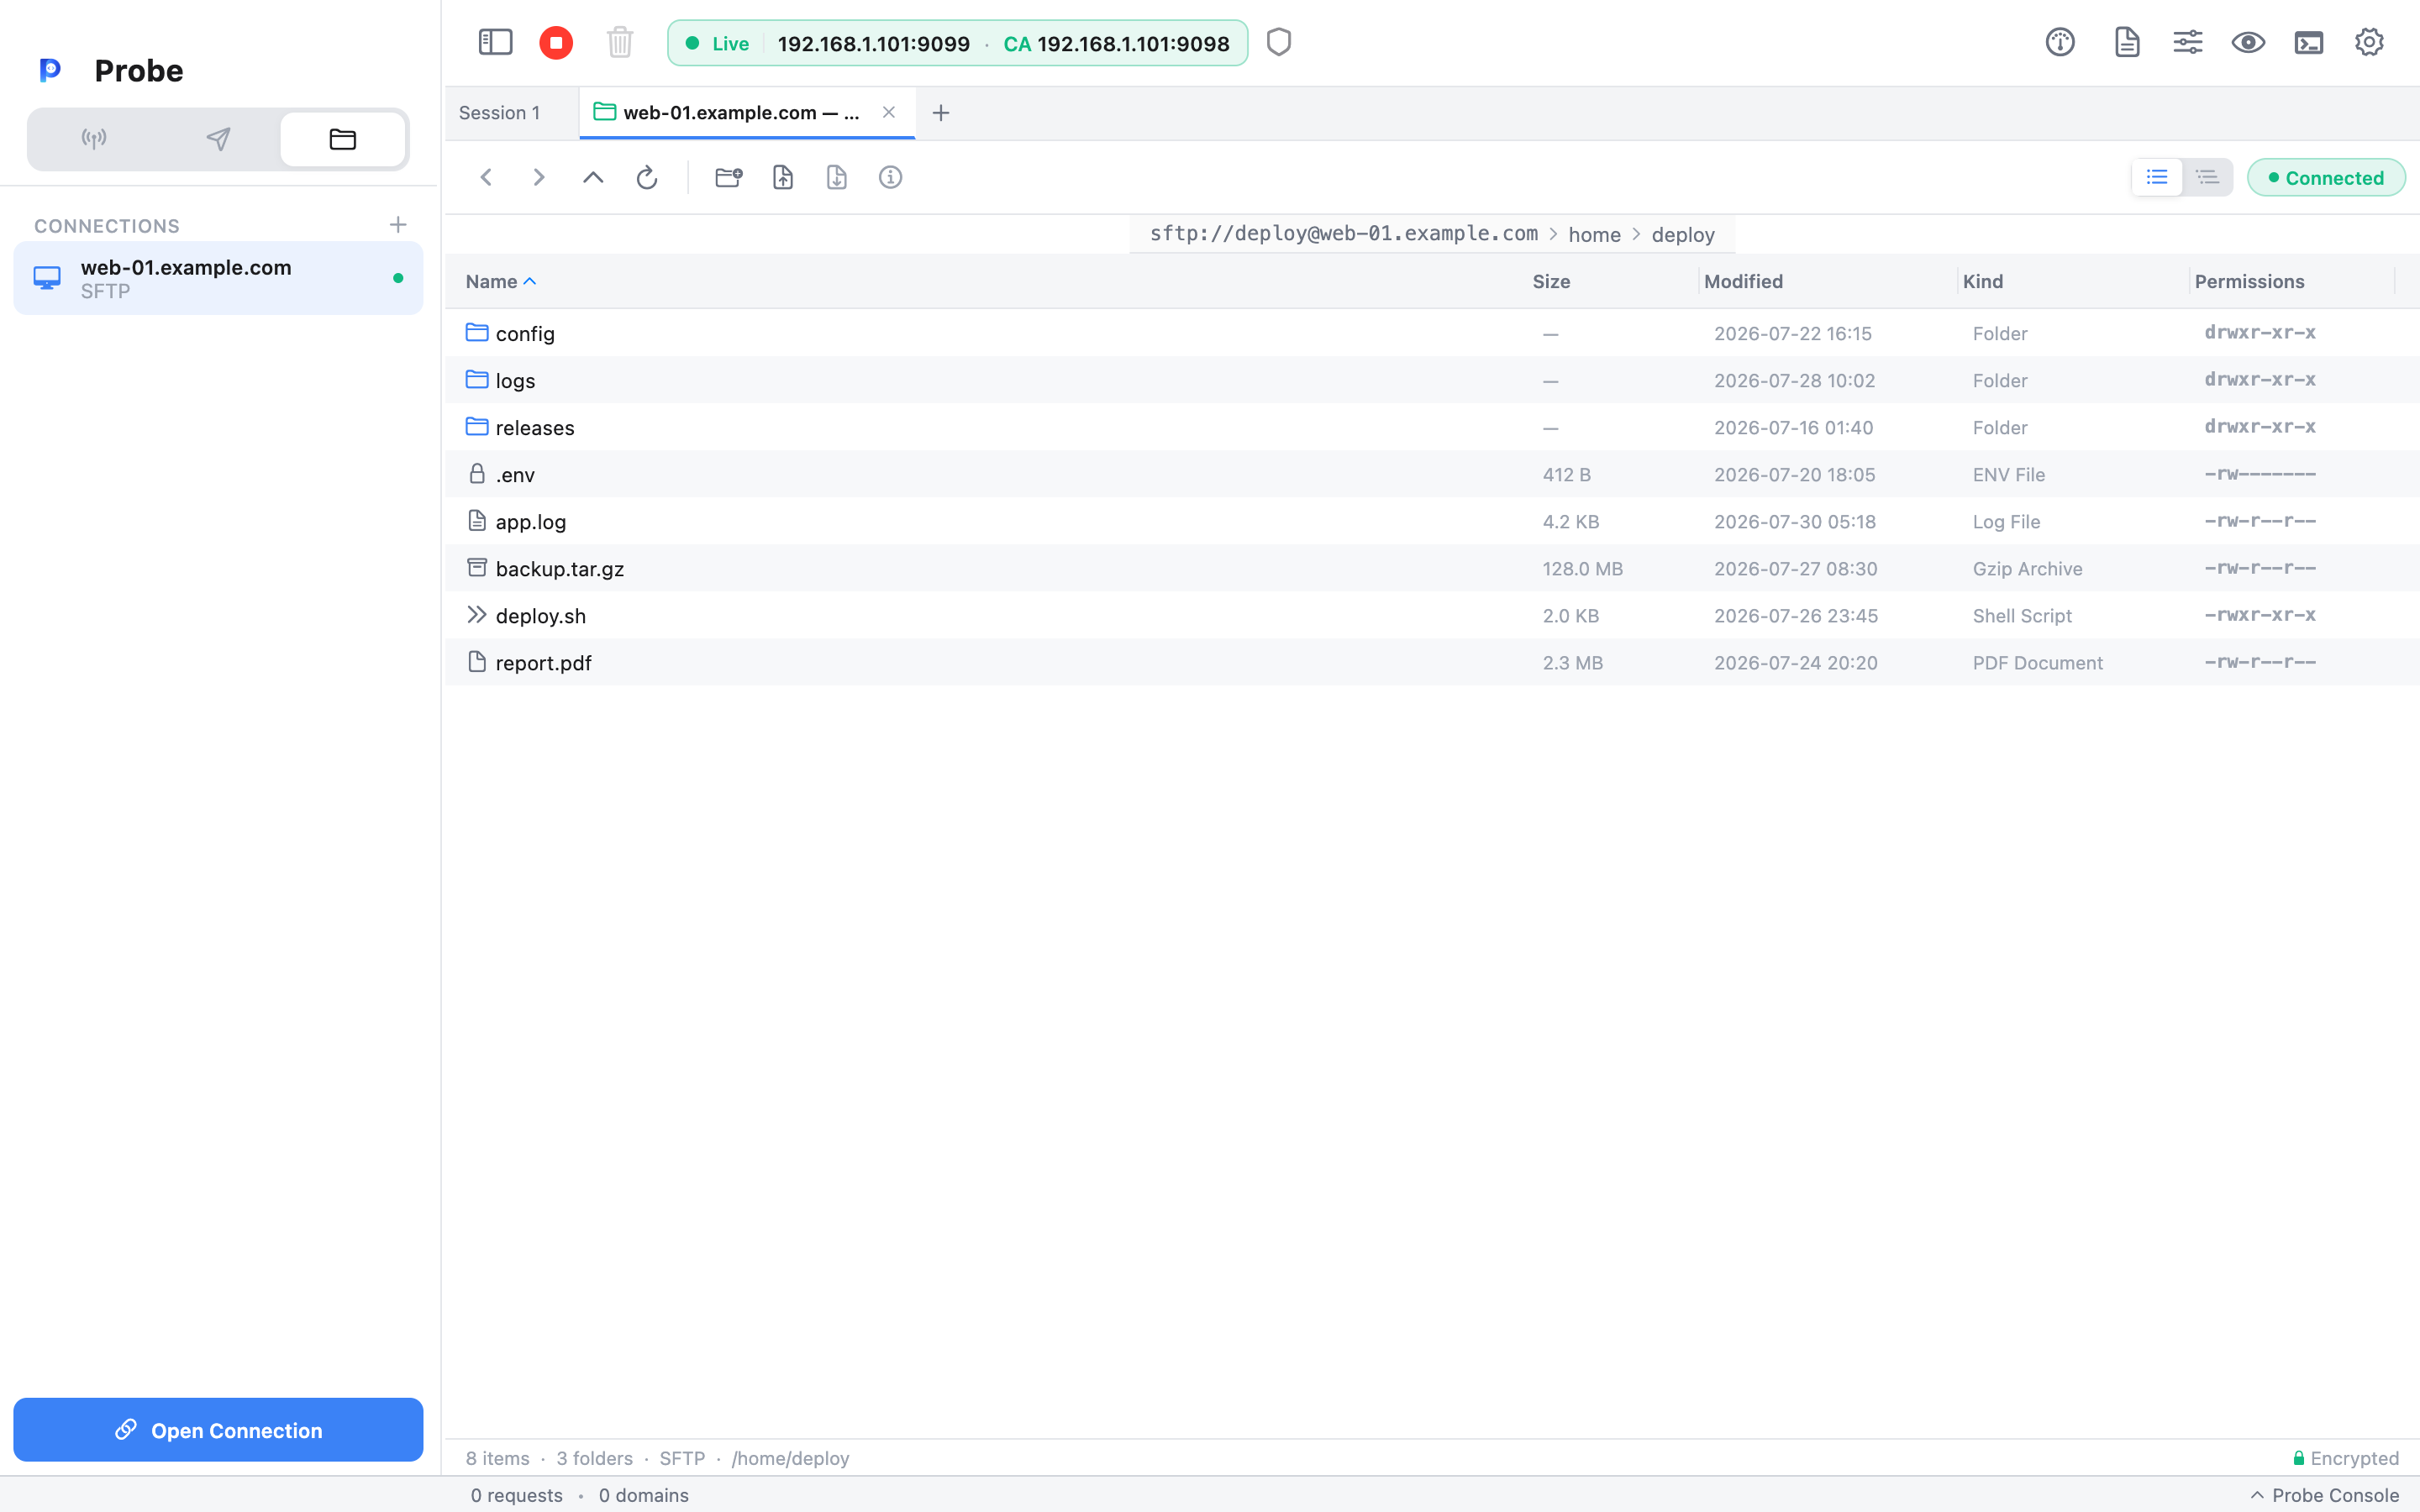This screenshot has width=2420, height=1512.
Task: Create a new folder icon
Action: [x=729, y=177]
